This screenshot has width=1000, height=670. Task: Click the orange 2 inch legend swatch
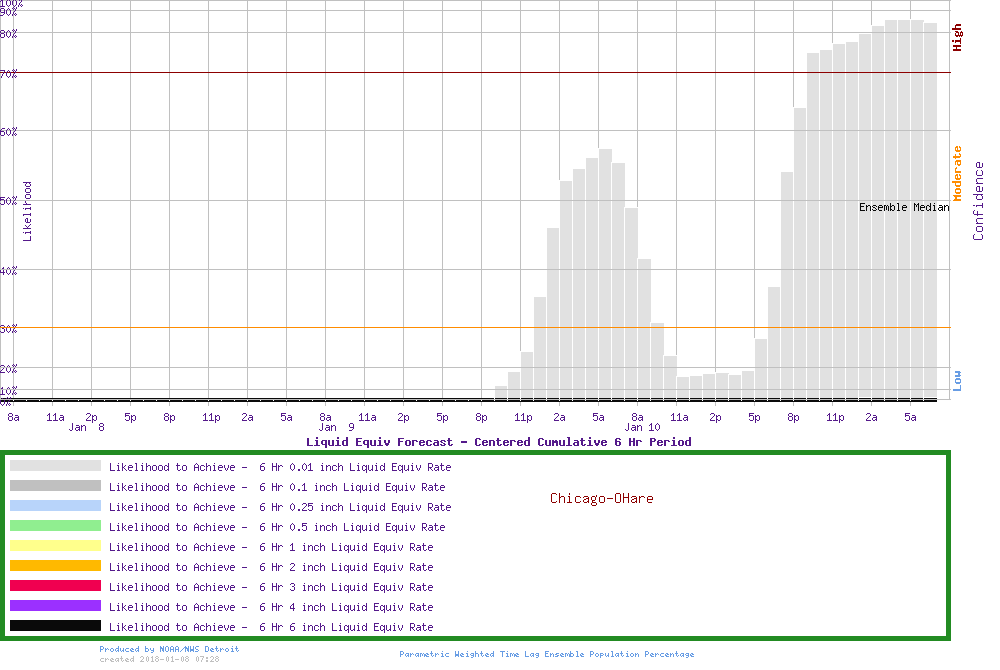[55, 566]
